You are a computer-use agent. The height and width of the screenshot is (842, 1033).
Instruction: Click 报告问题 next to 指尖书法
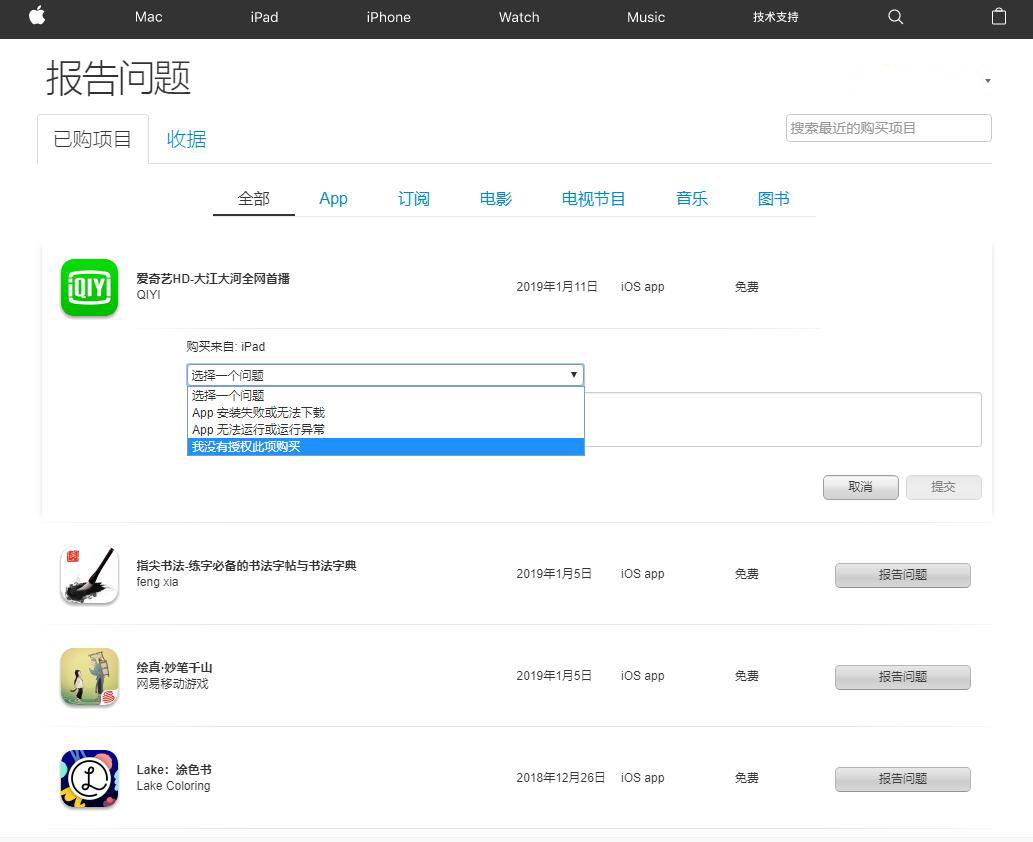902,575
